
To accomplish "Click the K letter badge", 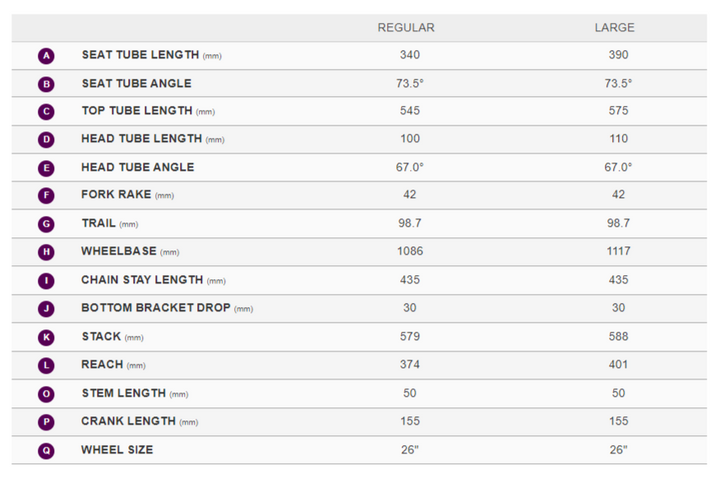I will coord(46,338).
